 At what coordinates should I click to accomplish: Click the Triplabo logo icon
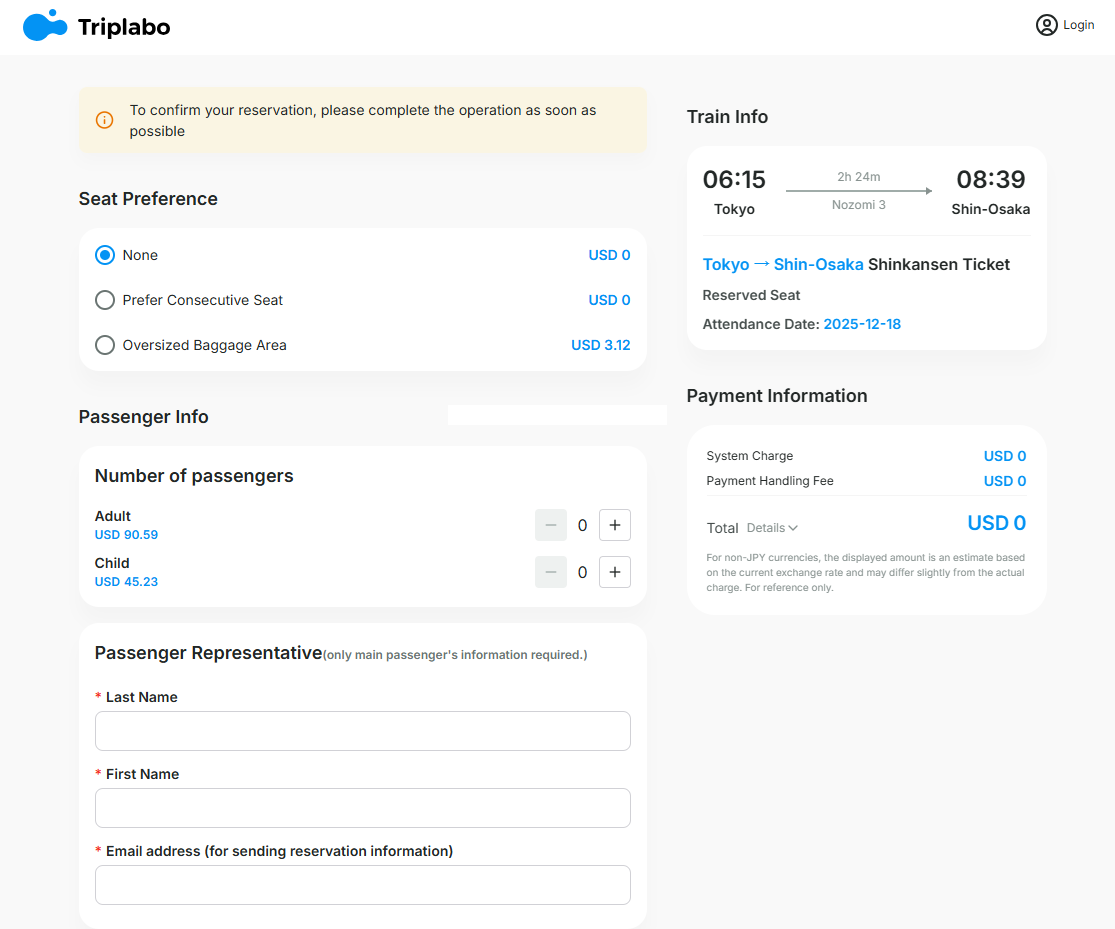(x=45, y=26)
